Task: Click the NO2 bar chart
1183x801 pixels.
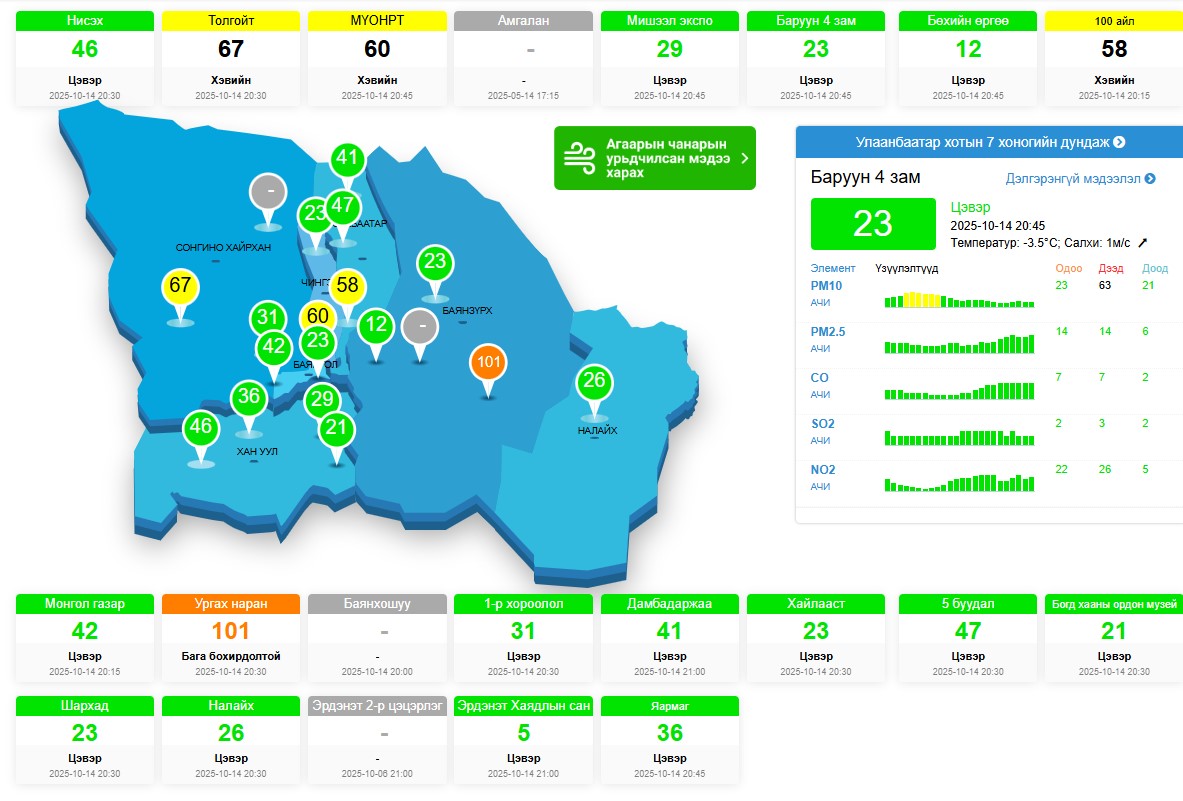Action: tap(959, 483)
